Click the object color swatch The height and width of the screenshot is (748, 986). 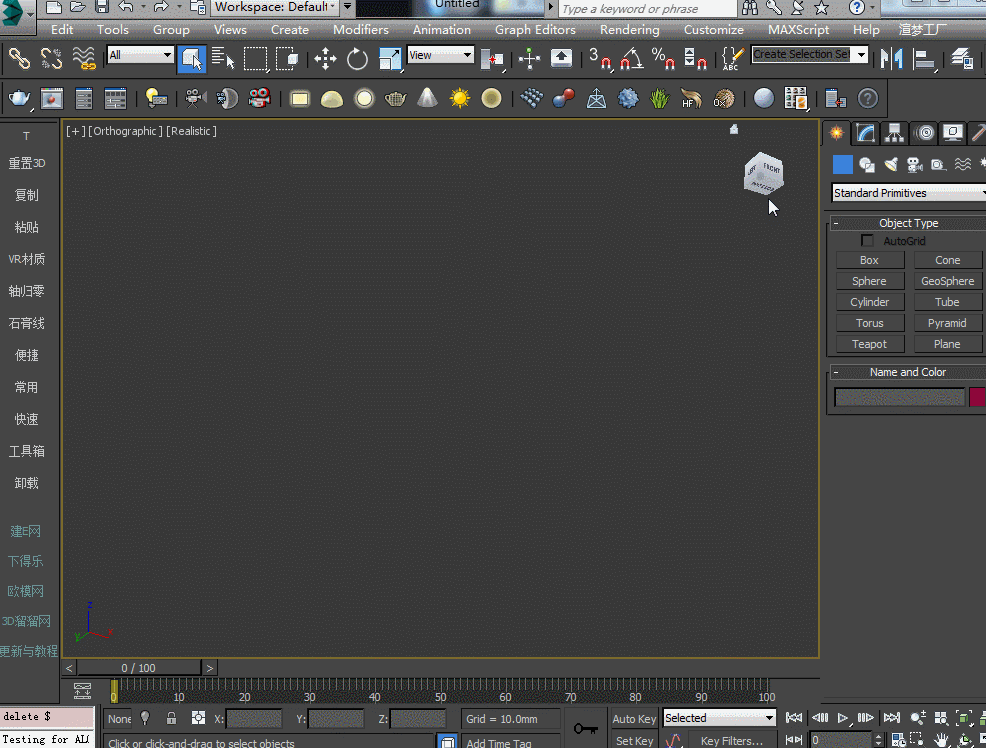click(977, 397)
